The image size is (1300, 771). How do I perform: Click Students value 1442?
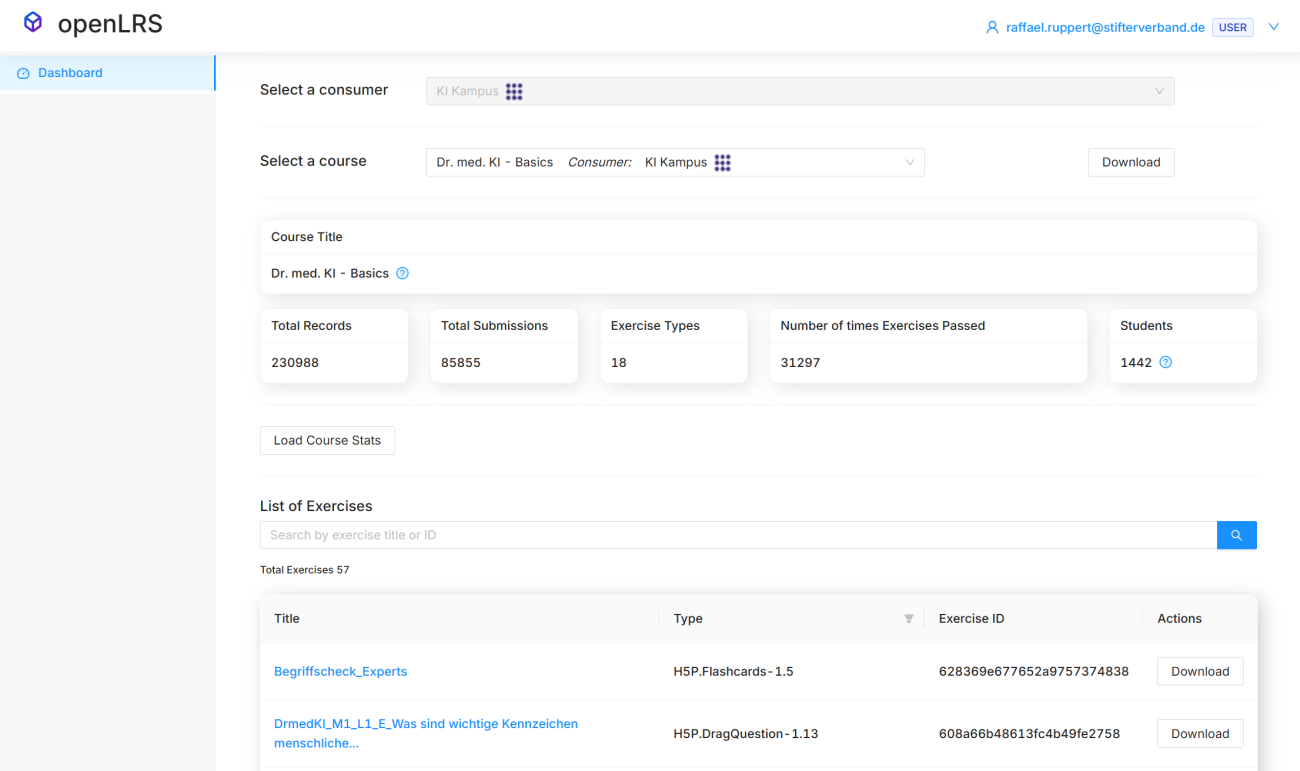coord(1136,362)
